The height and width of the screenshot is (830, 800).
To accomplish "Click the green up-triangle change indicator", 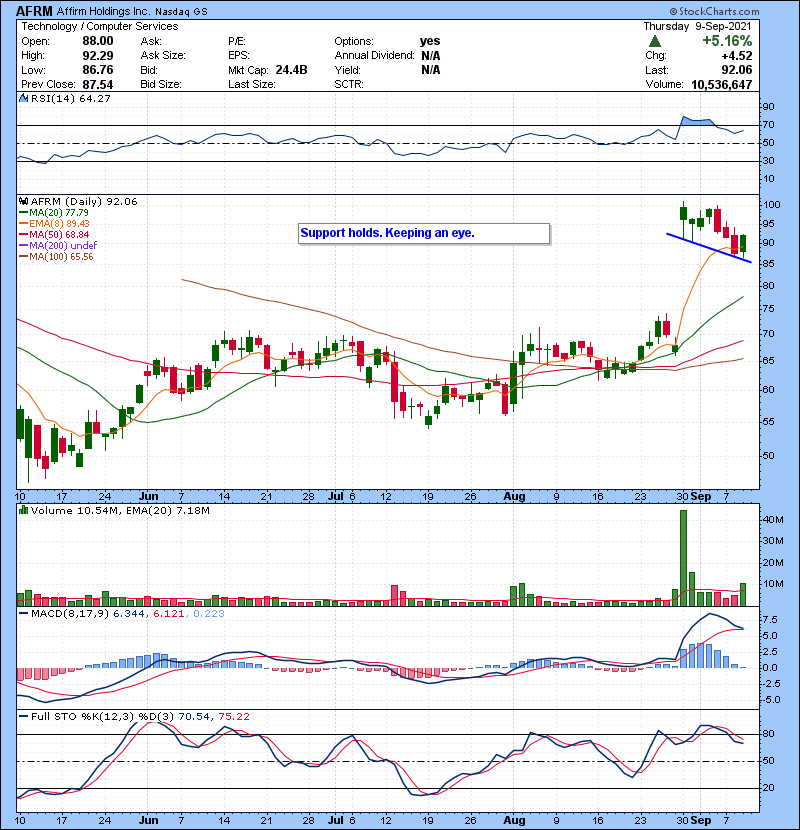I will click(655, 41).
